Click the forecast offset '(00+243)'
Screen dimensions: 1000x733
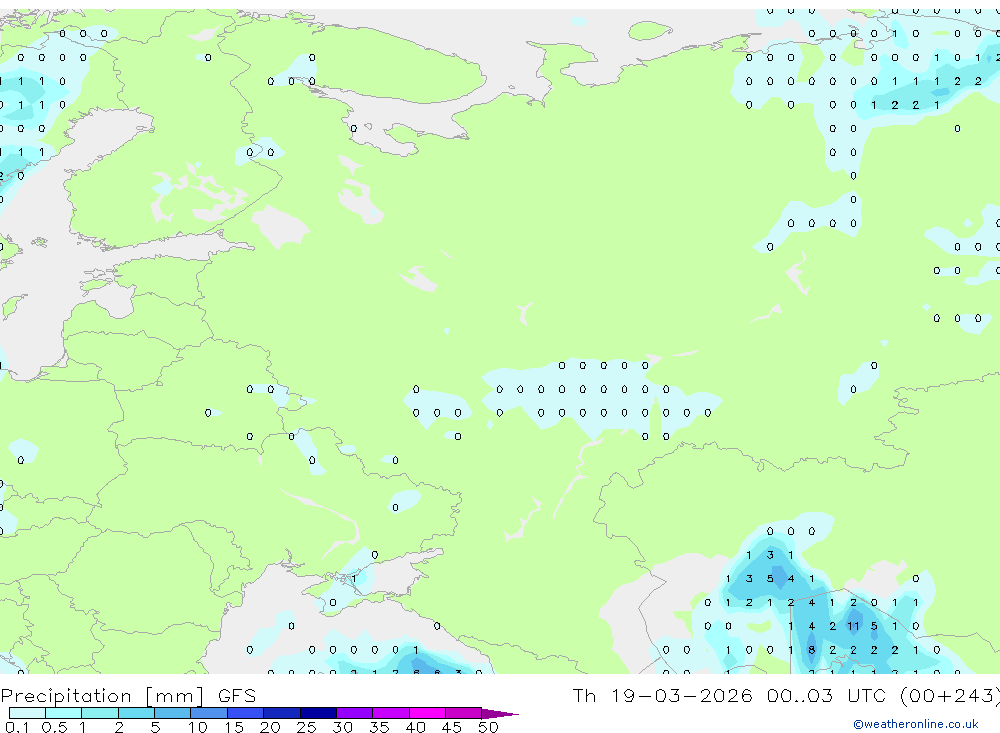coord(950,696)
